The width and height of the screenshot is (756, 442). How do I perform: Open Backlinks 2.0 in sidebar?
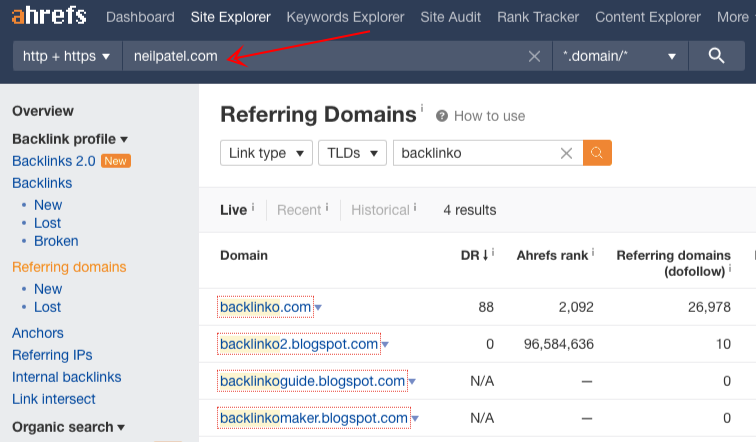point(54,161)
